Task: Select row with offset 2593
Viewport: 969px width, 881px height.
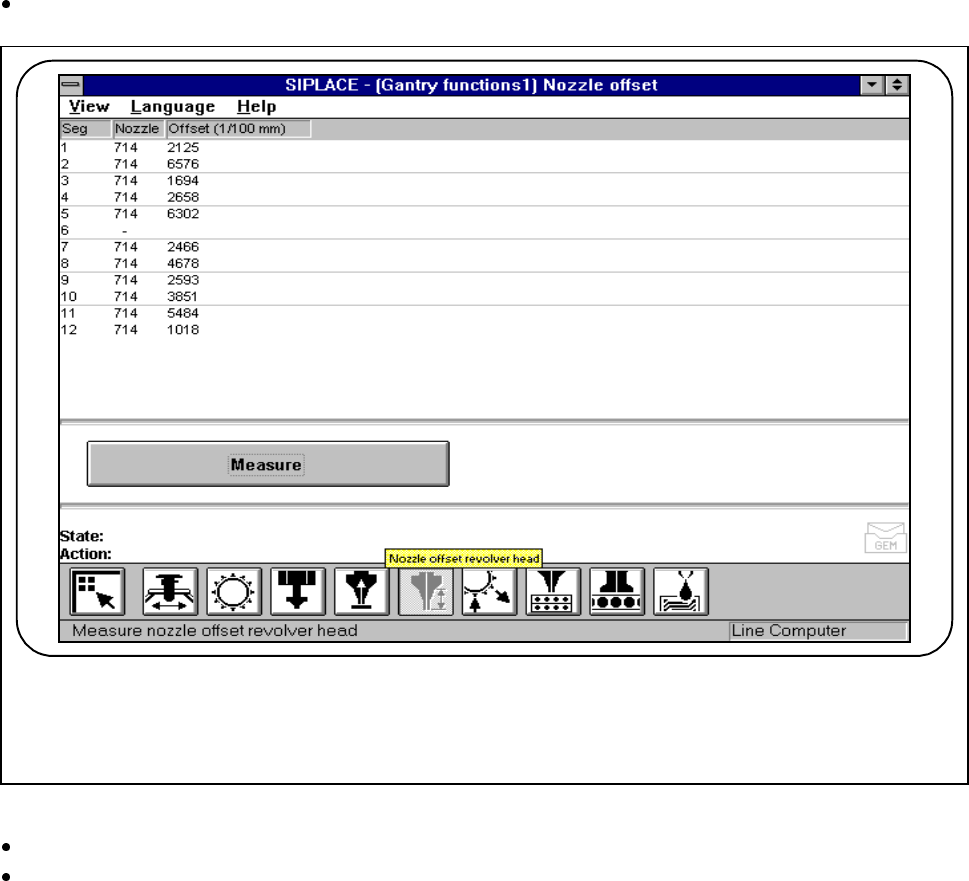Action: pos(484,280)
